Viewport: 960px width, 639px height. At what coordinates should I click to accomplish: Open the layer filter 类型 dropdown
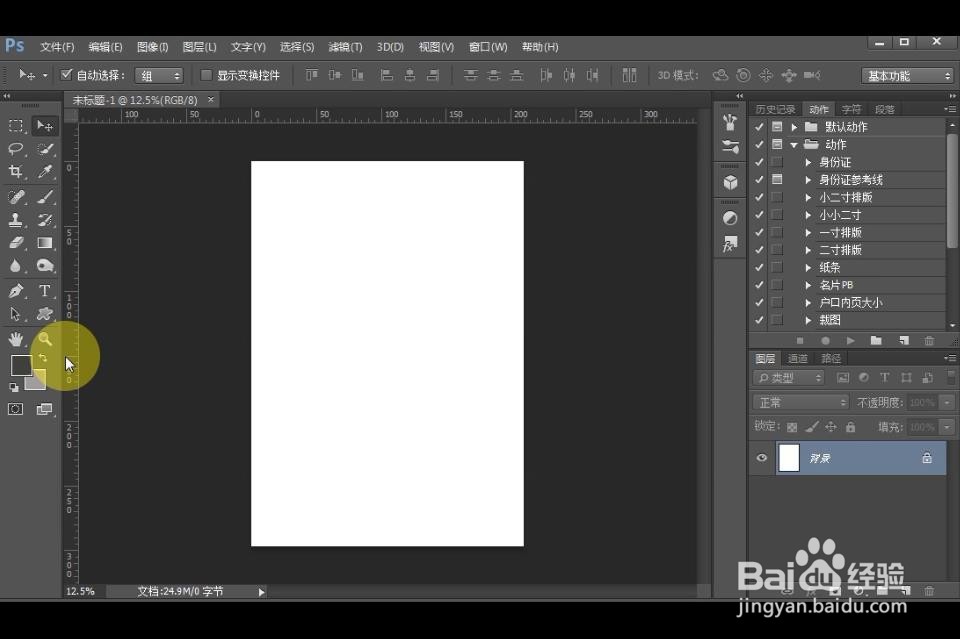(x=789, y=378)
